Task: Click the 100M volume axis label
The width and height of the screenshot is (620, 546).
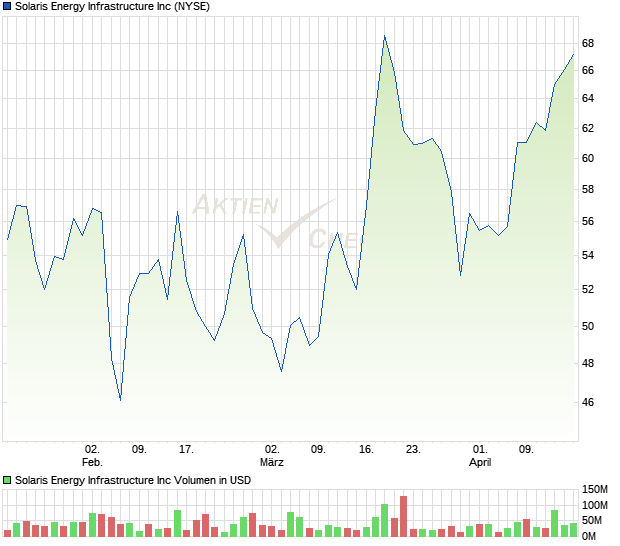Action: point(595,505)
